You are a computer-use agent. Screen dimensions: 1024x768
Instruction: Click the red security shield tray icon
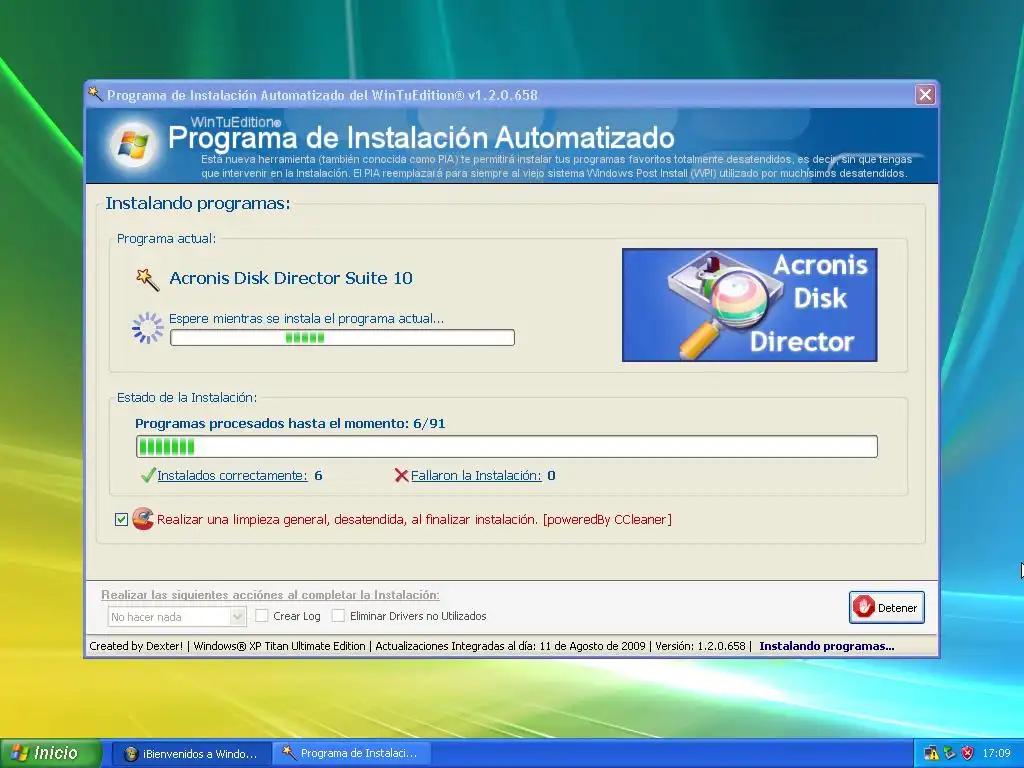967,754
